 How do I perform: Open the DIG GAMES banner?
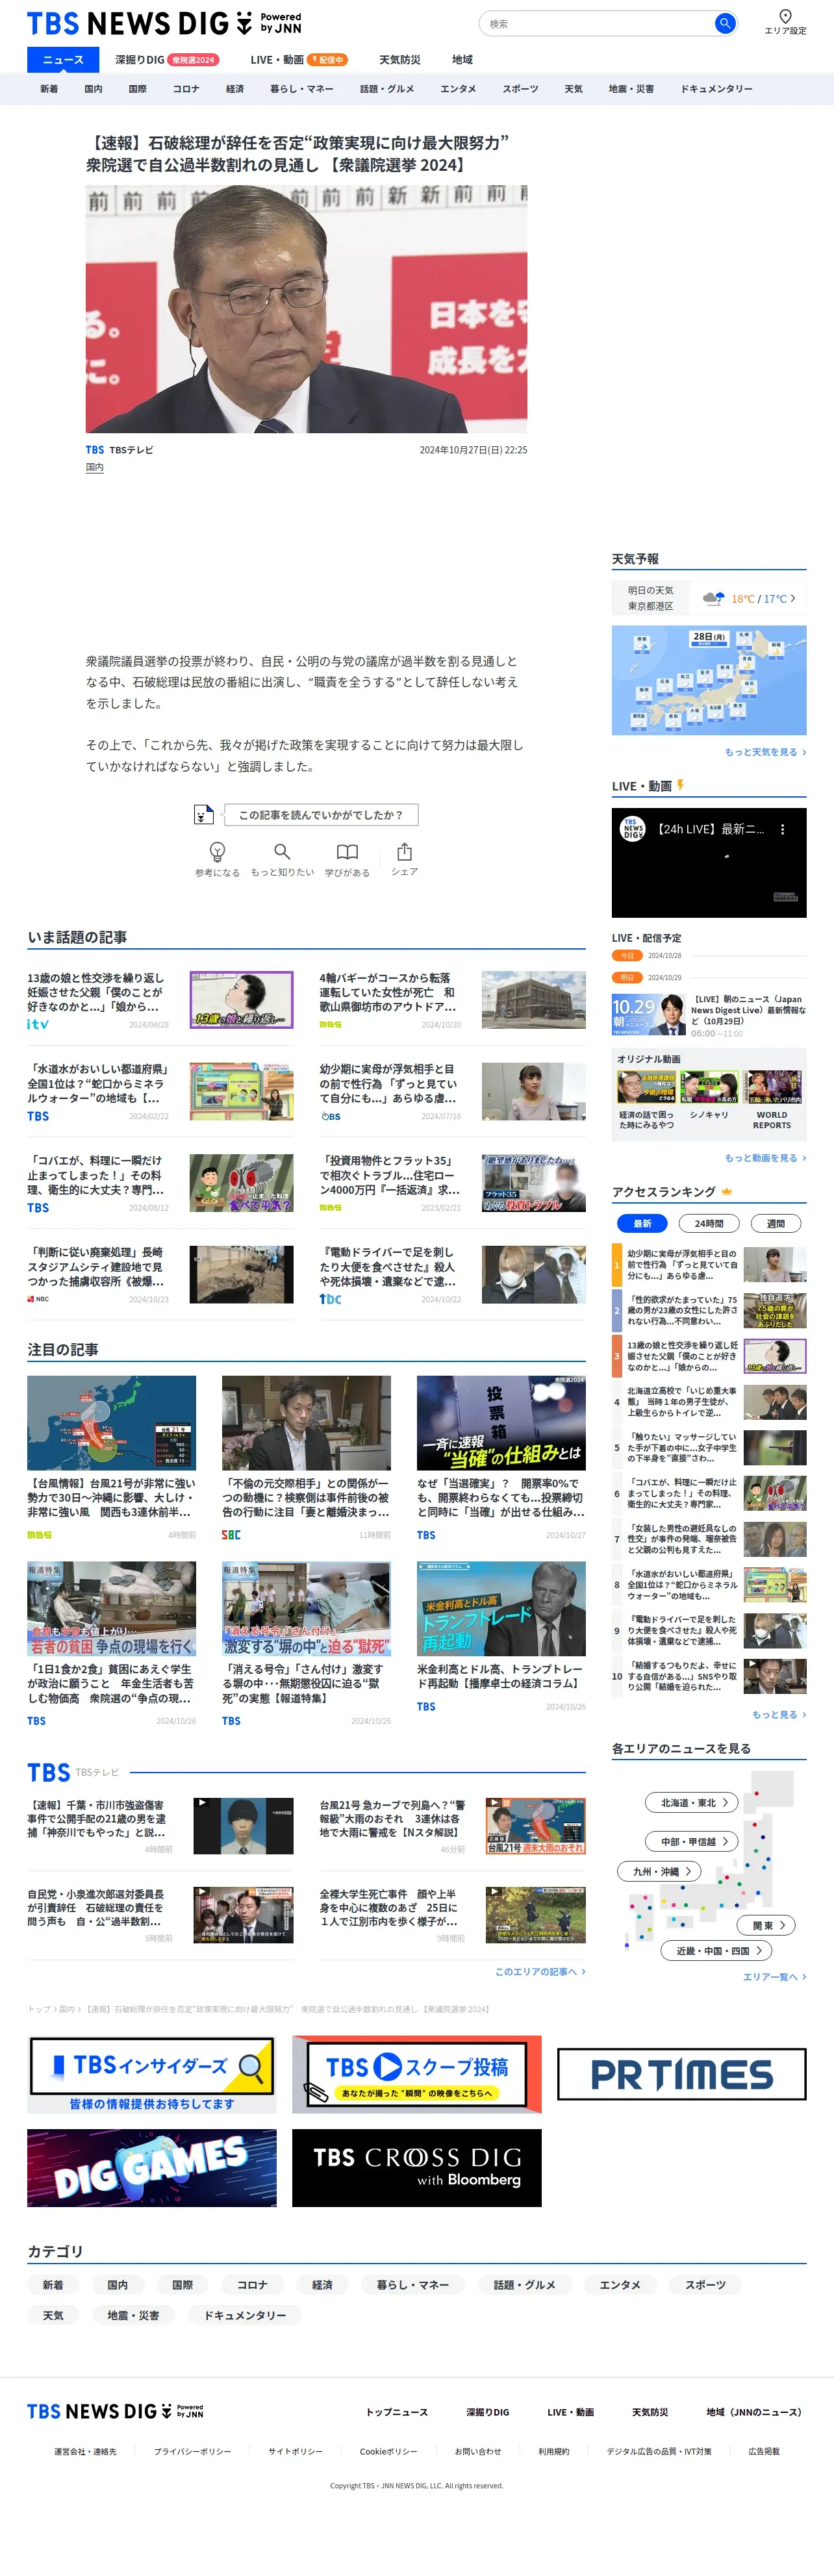point(152,2168)
